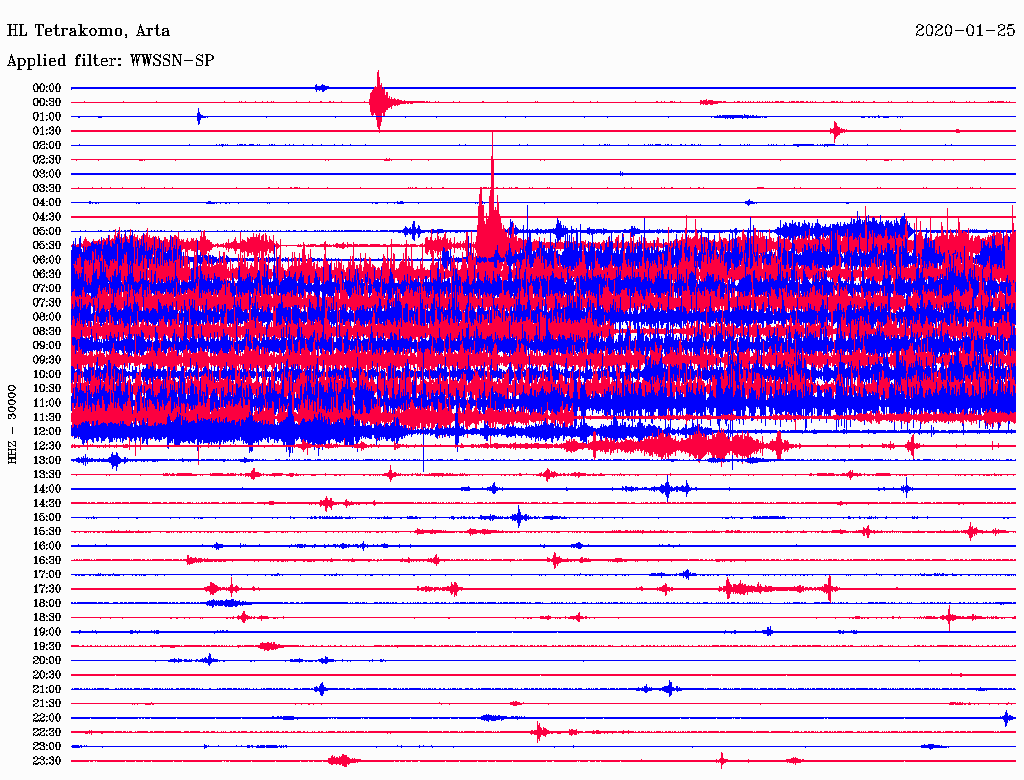Click the station title HL Tetrakomo, Arta
Viewport: 1024px width, 780px height.
[x=88, y=30]
